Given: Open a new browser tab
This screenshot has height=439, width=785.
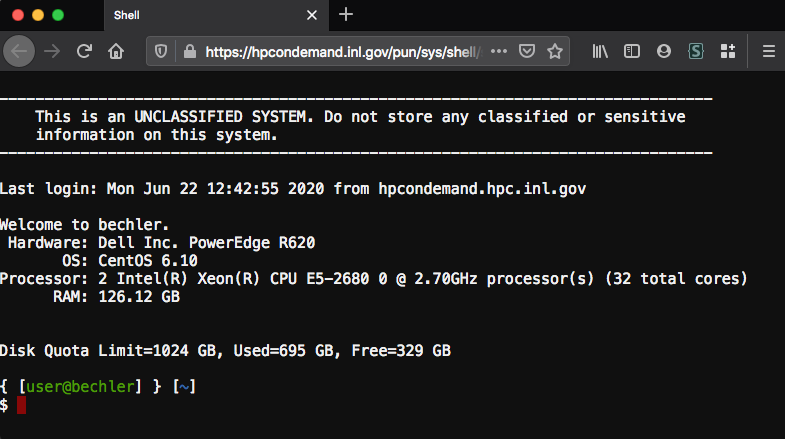Looking at the screenshot, I should pyautogui.click(x=346, y=15).
